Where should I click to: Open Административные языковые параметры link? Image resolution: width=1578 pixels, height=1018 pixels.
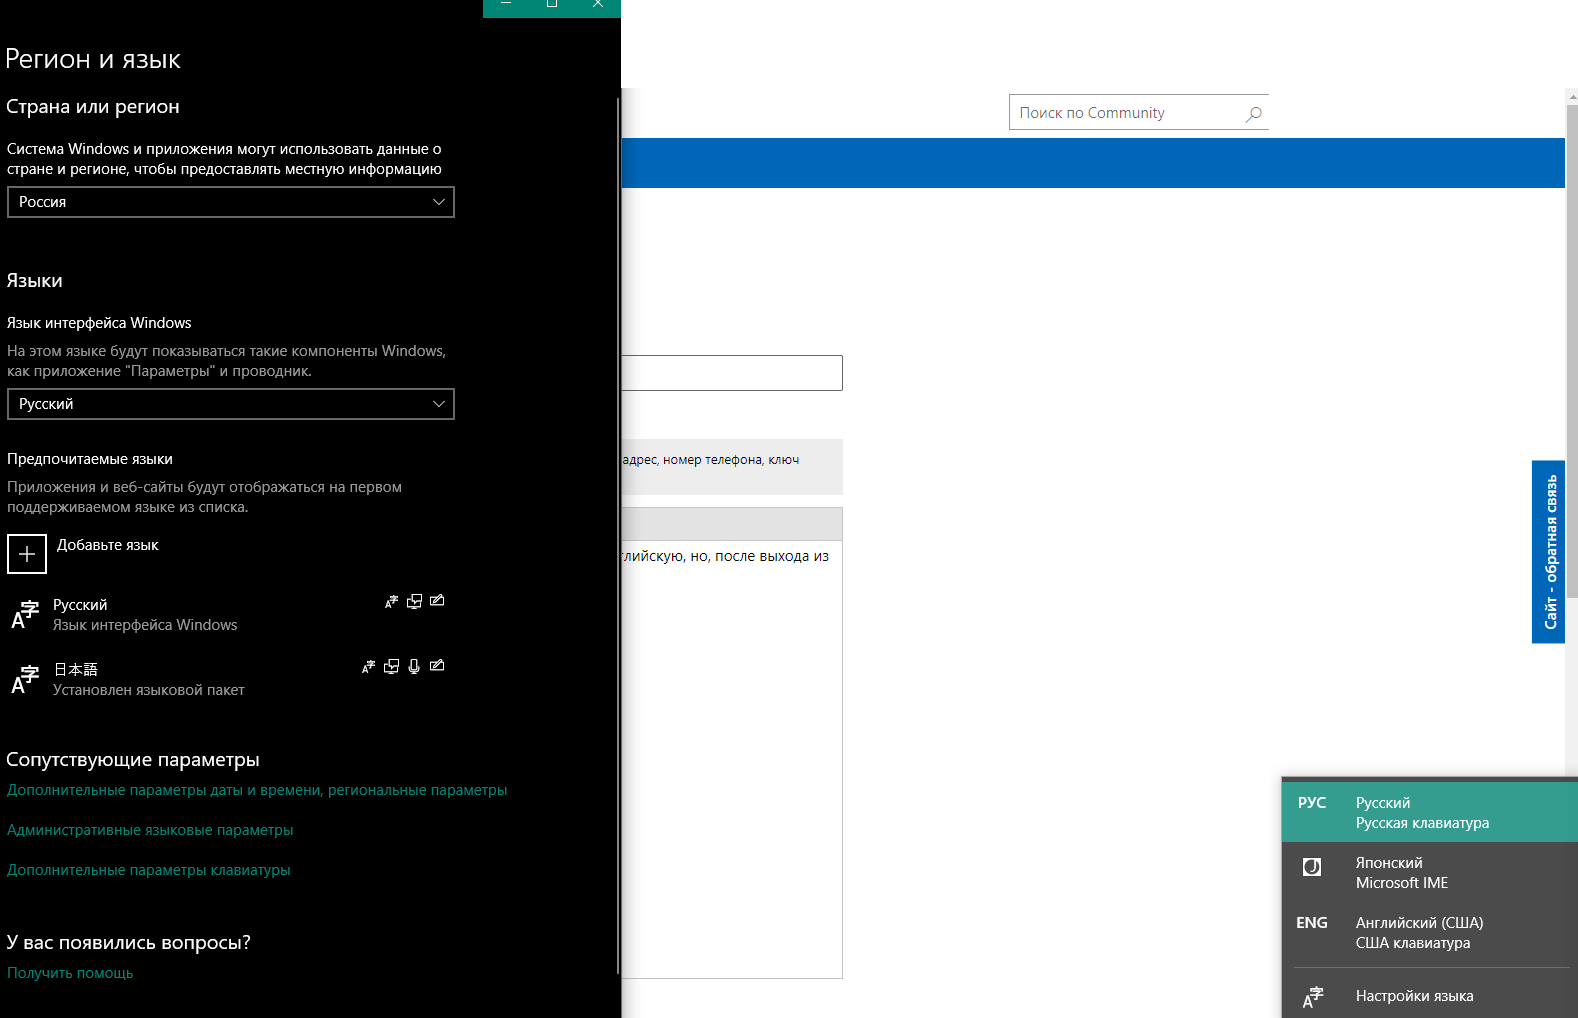click(x=150, y=830)
